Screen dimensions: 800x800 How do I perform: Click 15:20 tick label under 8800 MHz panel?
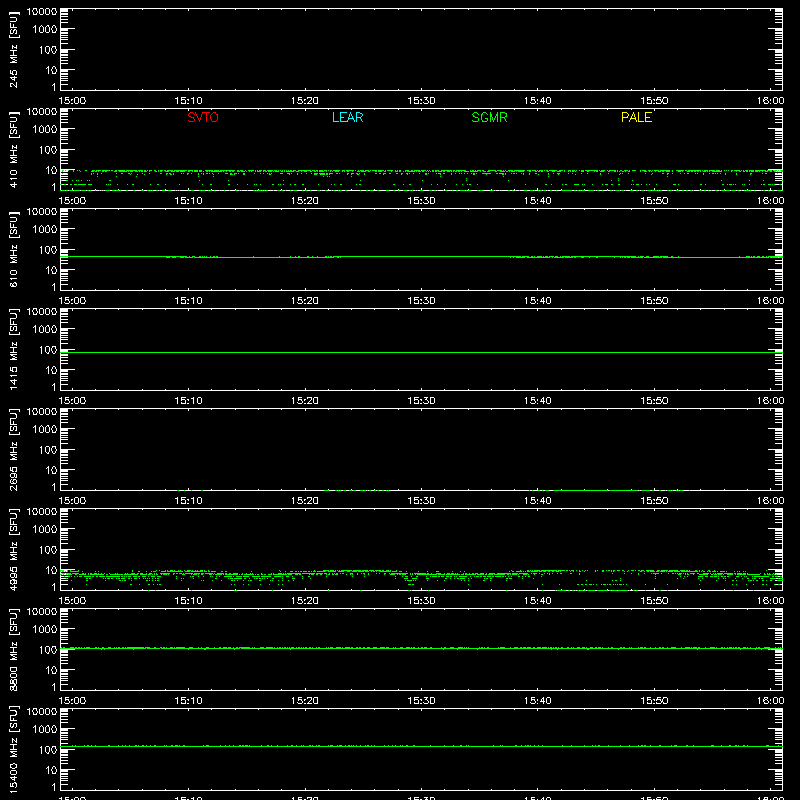[x=305, y=701]
